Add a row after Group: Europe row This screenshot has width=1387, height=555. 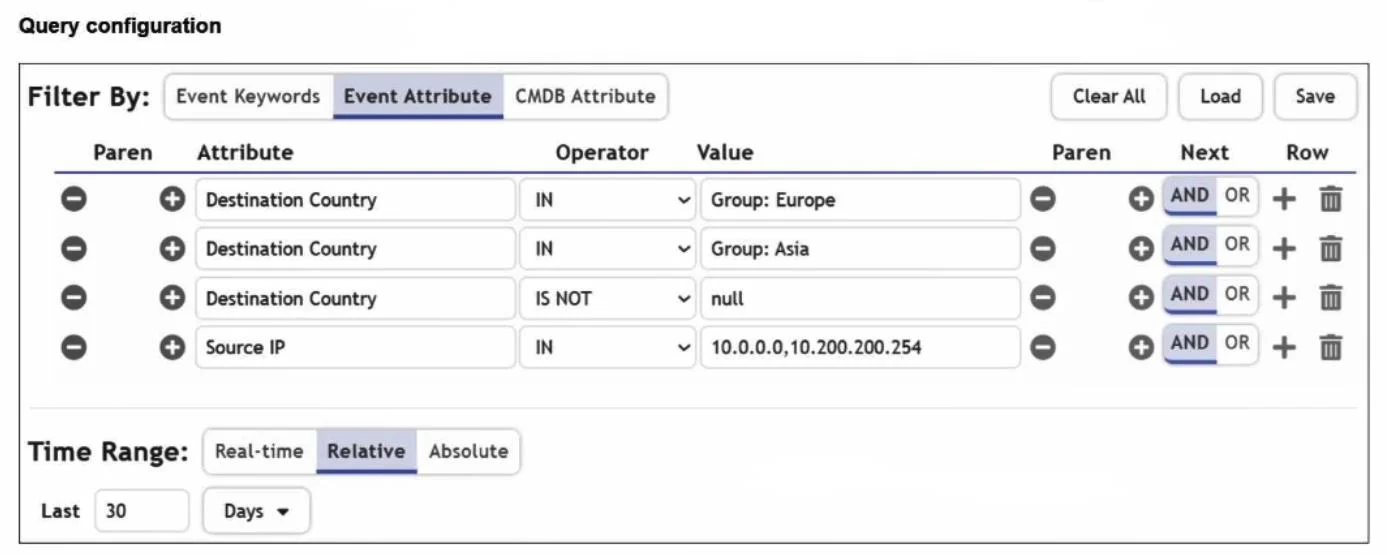pyautogui.click(x=1284, y=200)
